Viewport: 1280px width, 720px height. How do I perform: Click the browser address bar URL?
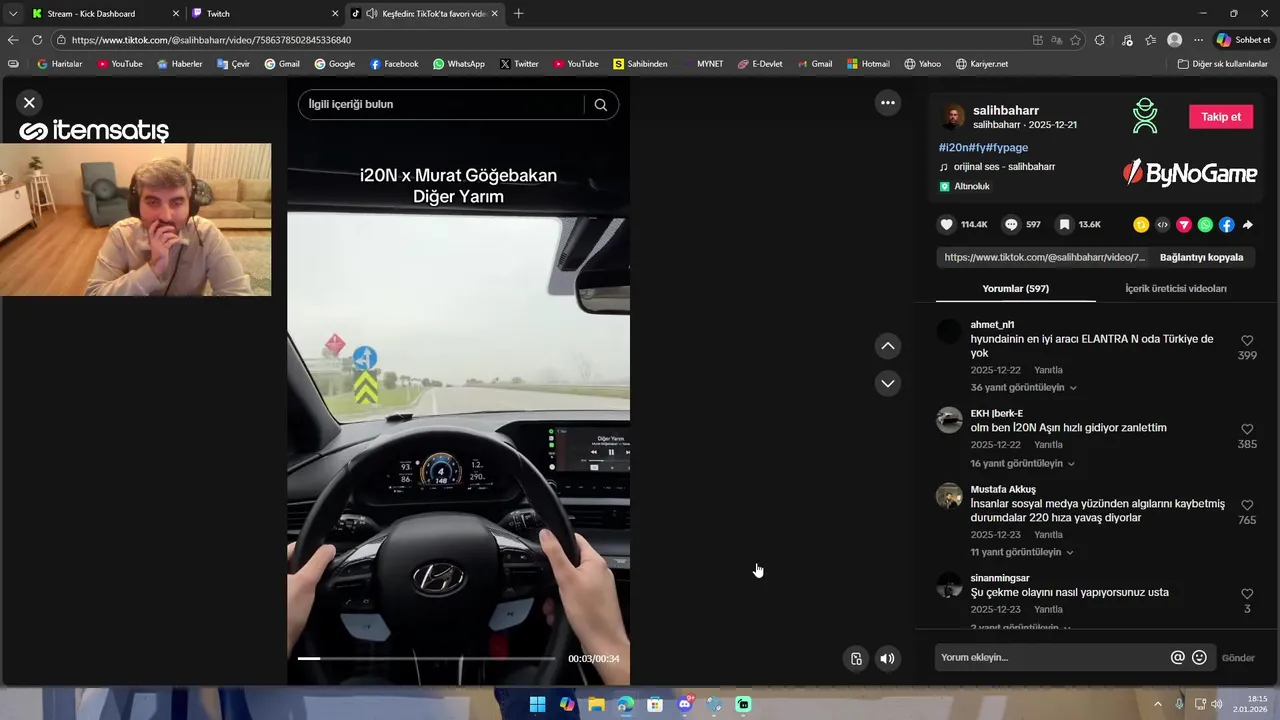(x=211, y=40)
